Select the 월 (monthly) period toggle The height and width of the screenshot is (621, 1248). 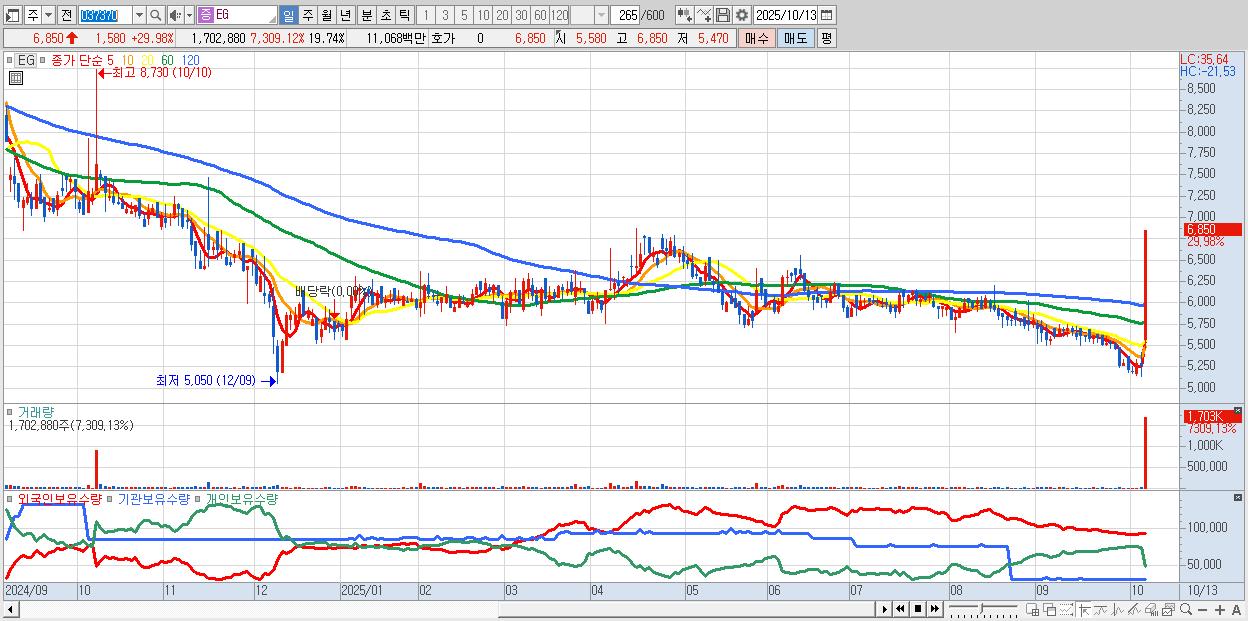coord(326,15)
